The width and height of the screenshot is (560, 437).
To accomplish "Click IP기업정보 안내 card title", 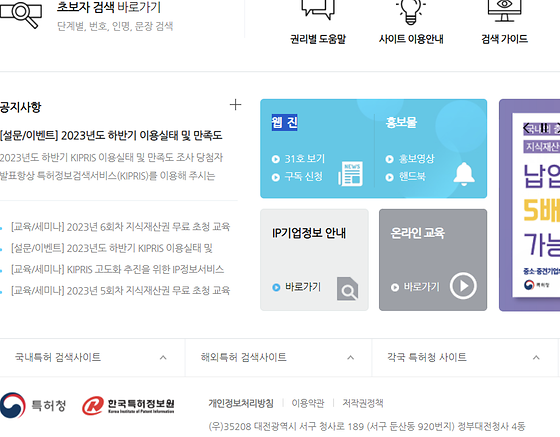I will [x=309, y=233].
